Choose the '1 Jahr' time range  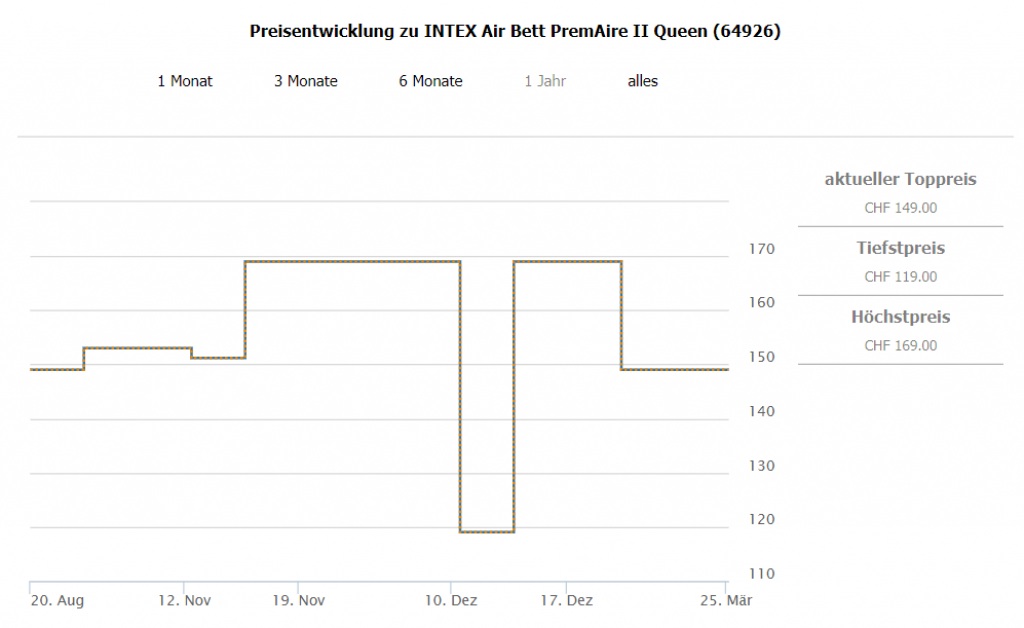click(545, 81)
